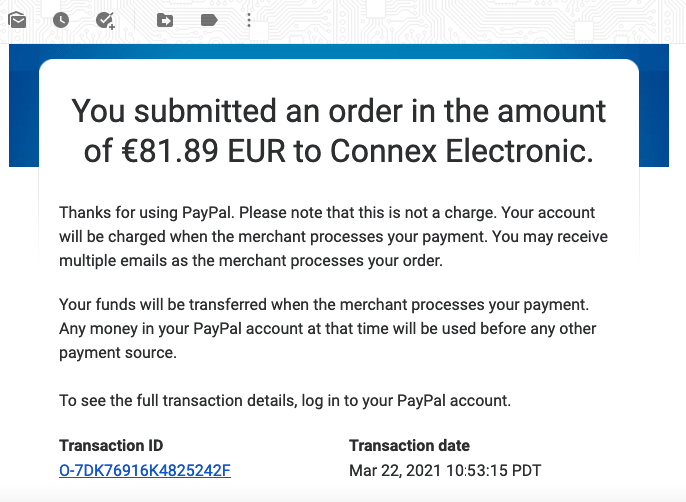Open the Labels tag icon
The image size is (686, 502).
[209, 20]
